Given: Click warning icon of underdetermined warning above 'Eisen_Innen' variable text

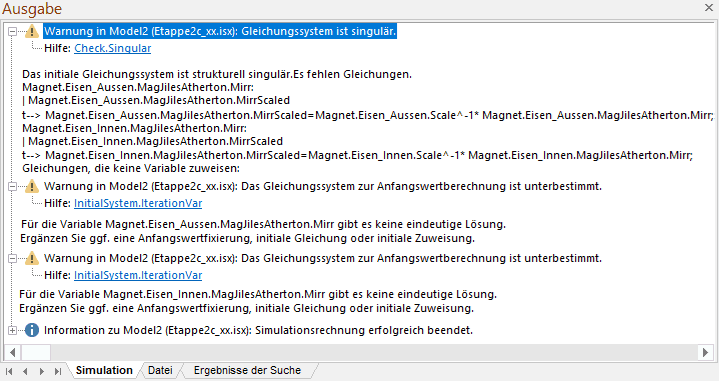Looking at the screenshot, I should coord(32,258).
